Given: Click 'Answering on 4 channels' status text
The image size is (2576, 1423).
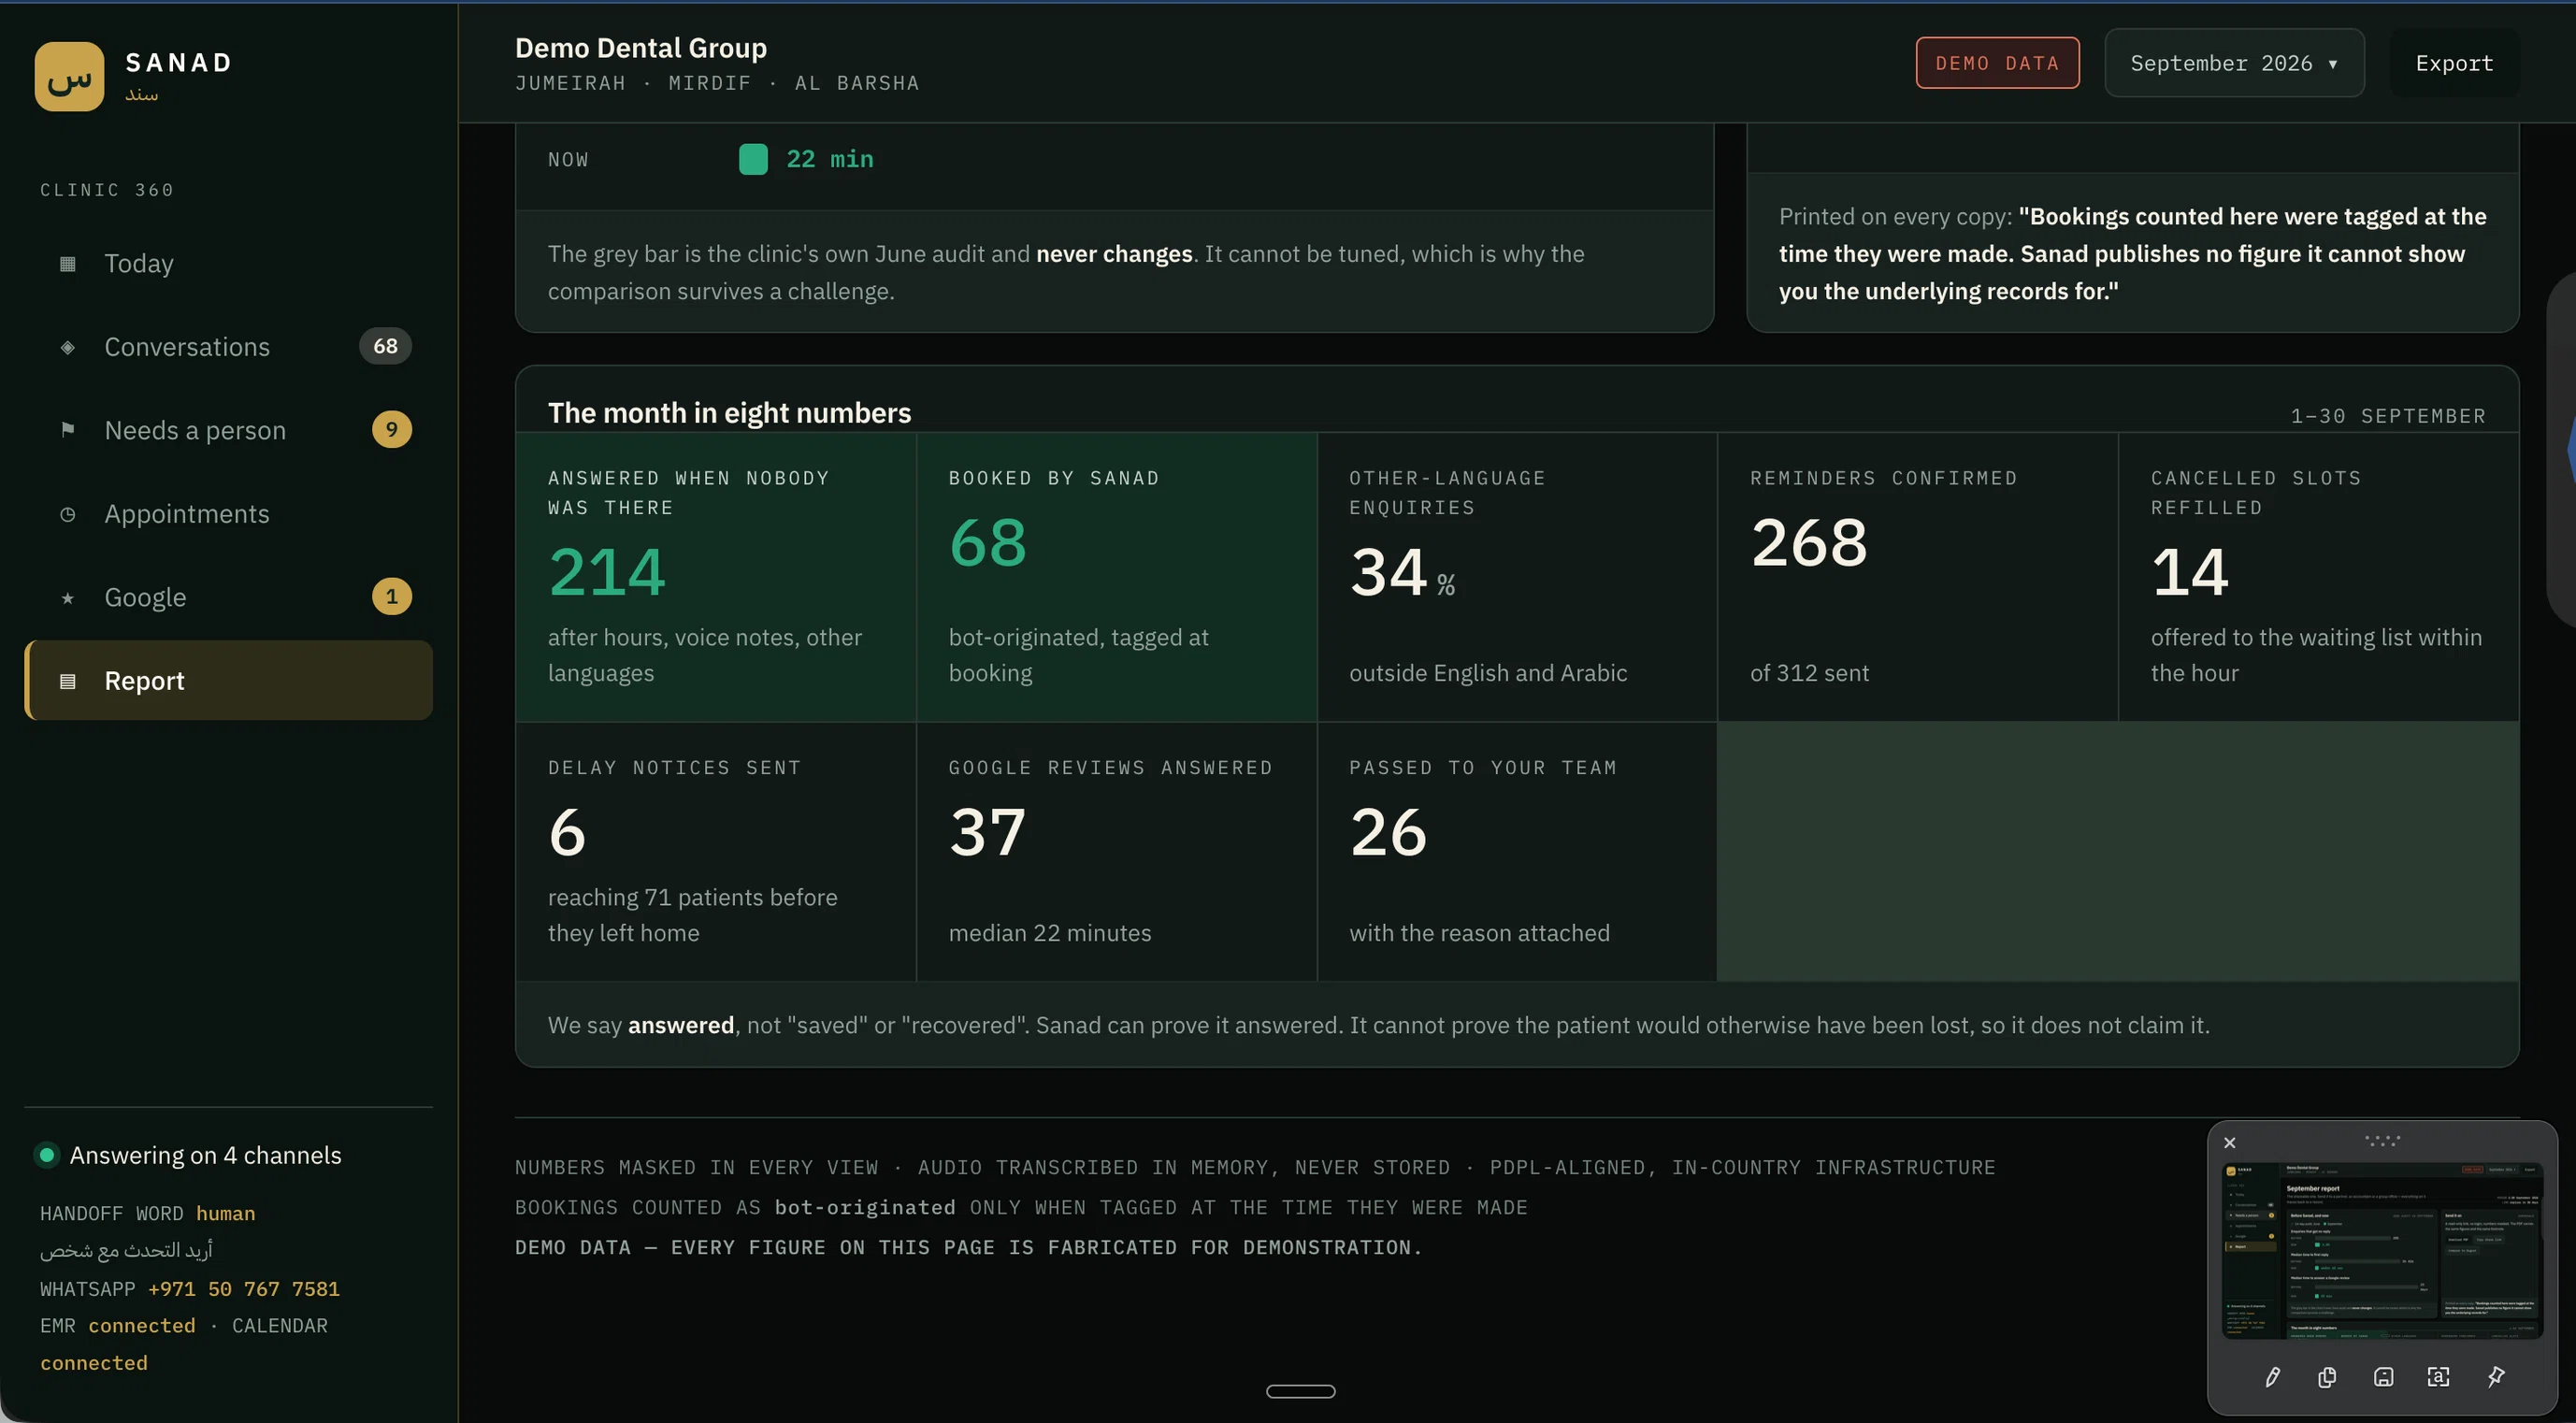Looking at the screenshot, I should 206,1155.
